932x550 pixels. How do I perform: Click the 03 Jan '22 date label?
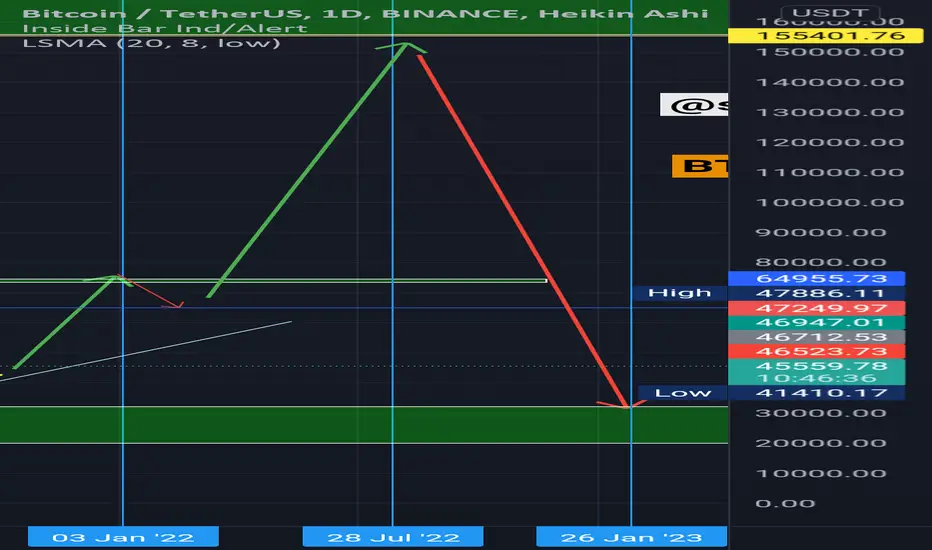tap(123, 538)
